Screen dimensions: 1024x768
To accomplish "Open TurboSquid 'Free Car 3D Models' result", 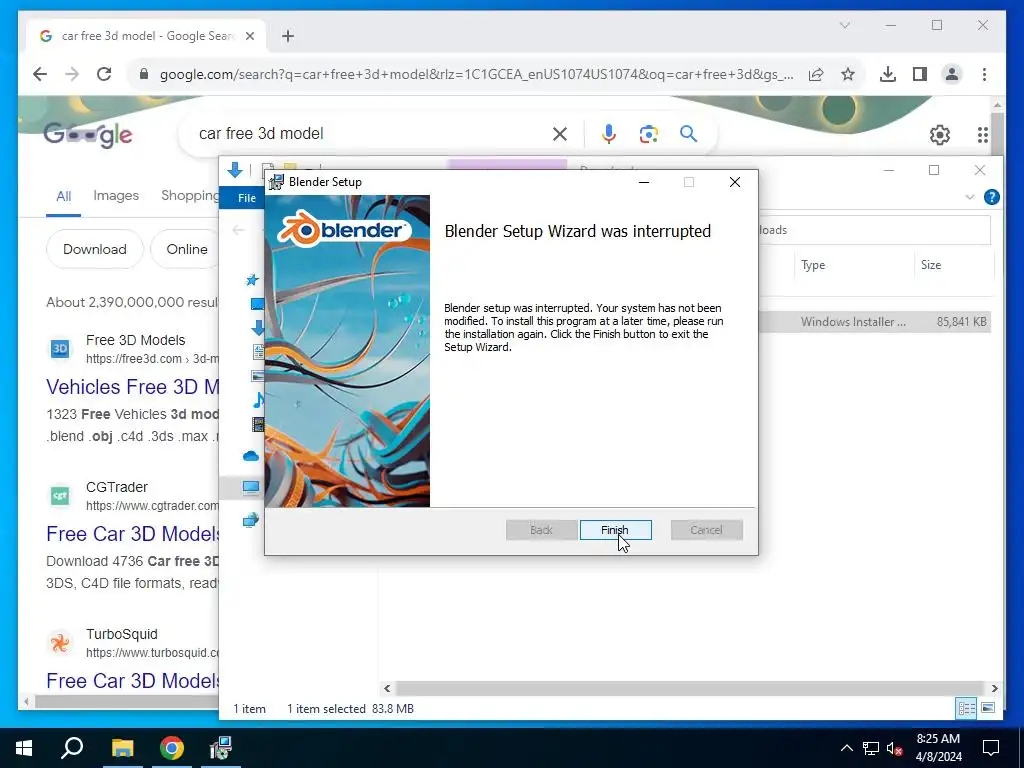I will coord(133,680).
